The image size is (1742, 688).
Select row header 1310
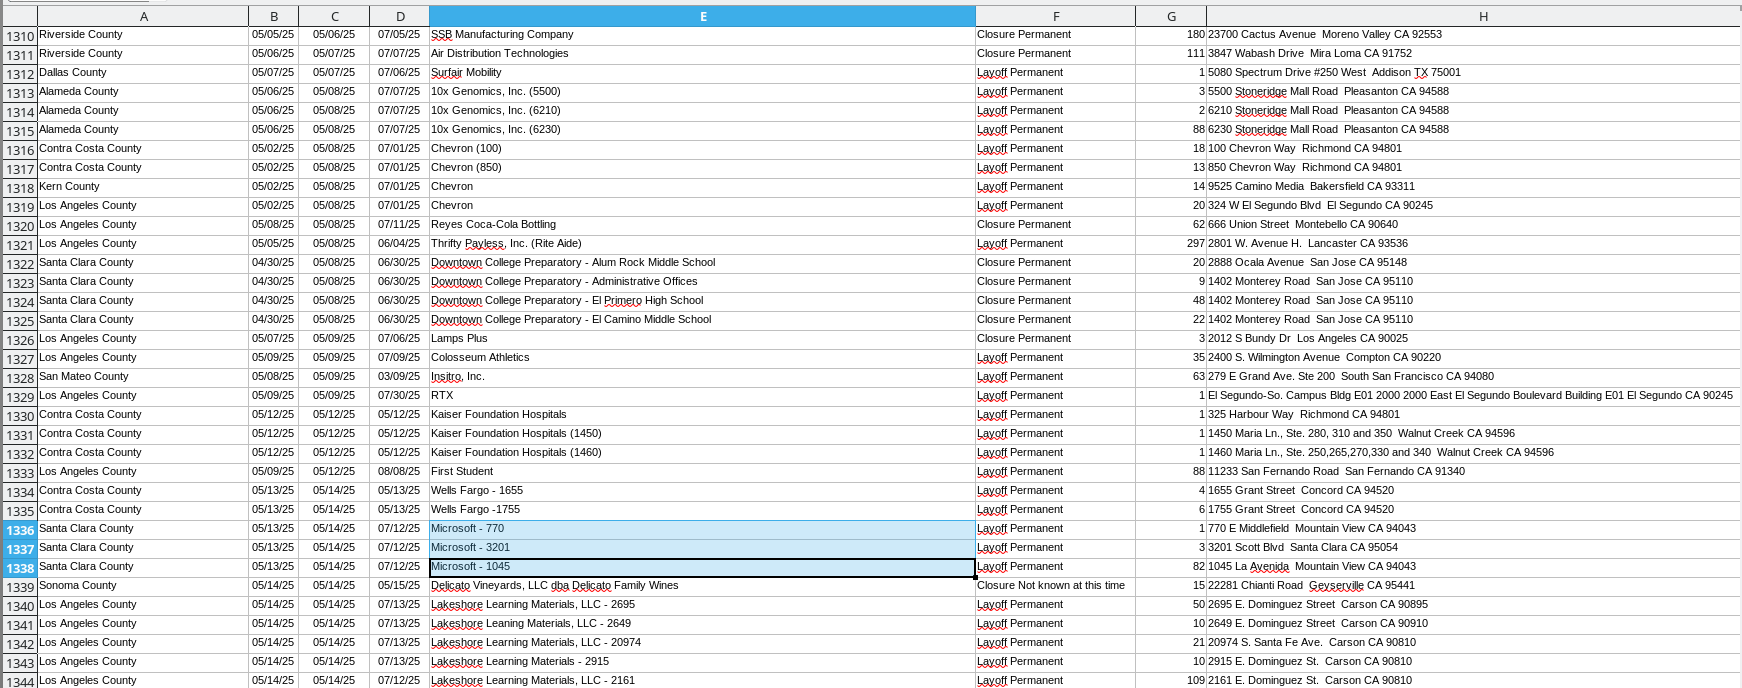tap(19, 36)
